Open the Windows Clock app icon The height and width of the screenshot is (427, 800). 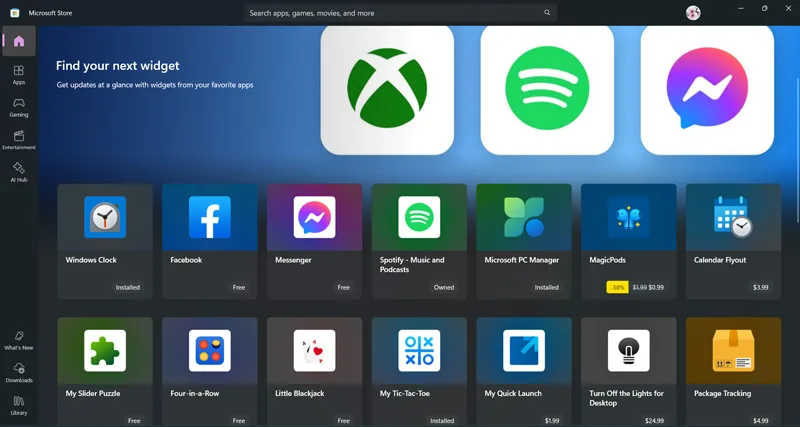(x=105, y=217)
